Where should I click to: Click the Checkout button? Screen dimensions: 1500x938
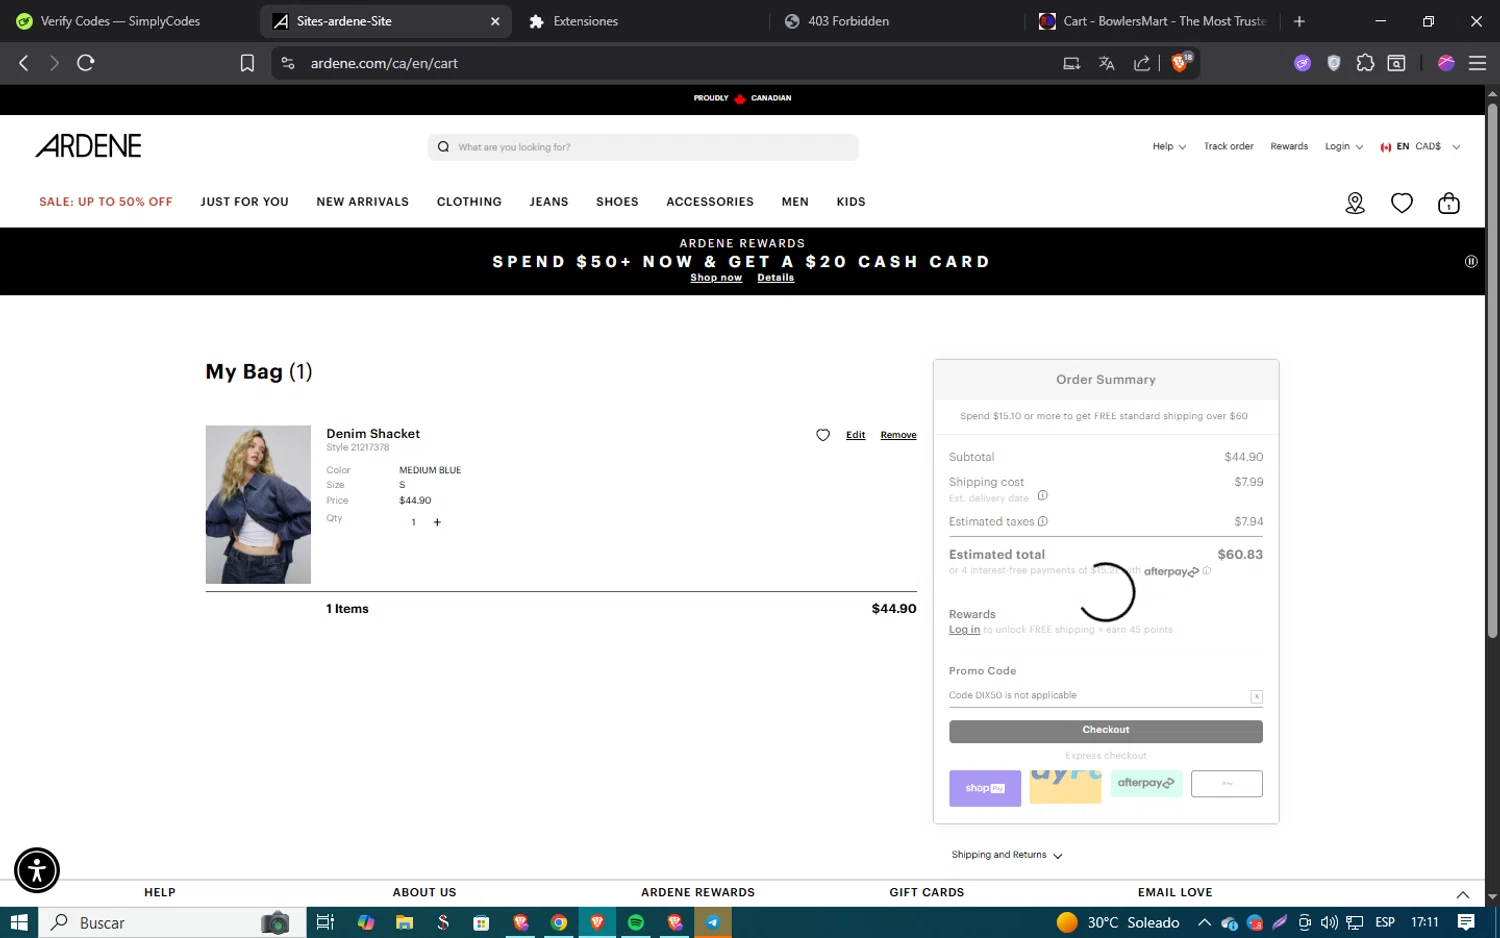[1105, 731]
